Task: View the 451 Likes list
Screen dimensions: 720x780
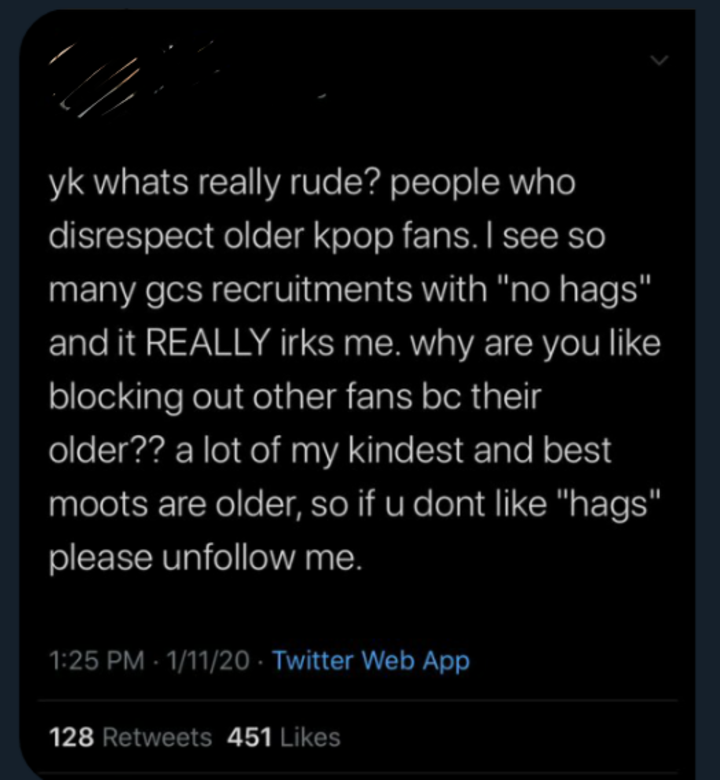Action: click(284, 737)
